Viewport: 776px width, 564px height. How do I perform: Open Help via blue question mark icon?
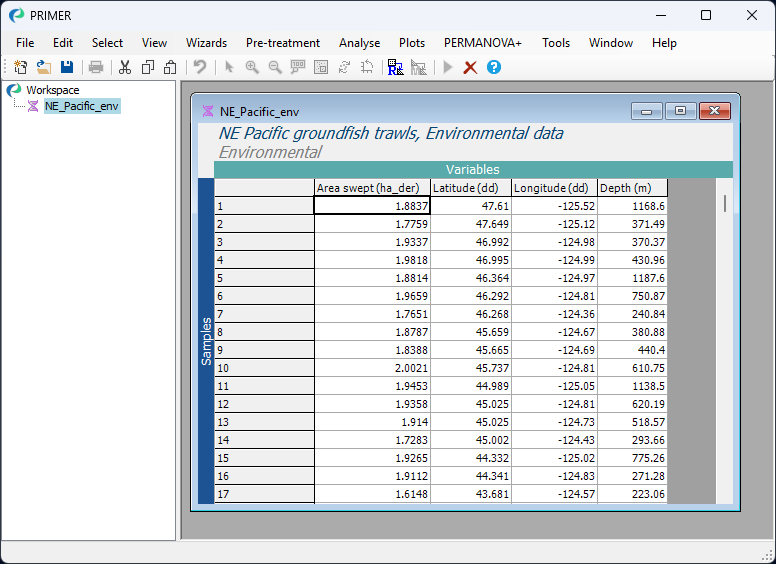click(x=493, y=67)
